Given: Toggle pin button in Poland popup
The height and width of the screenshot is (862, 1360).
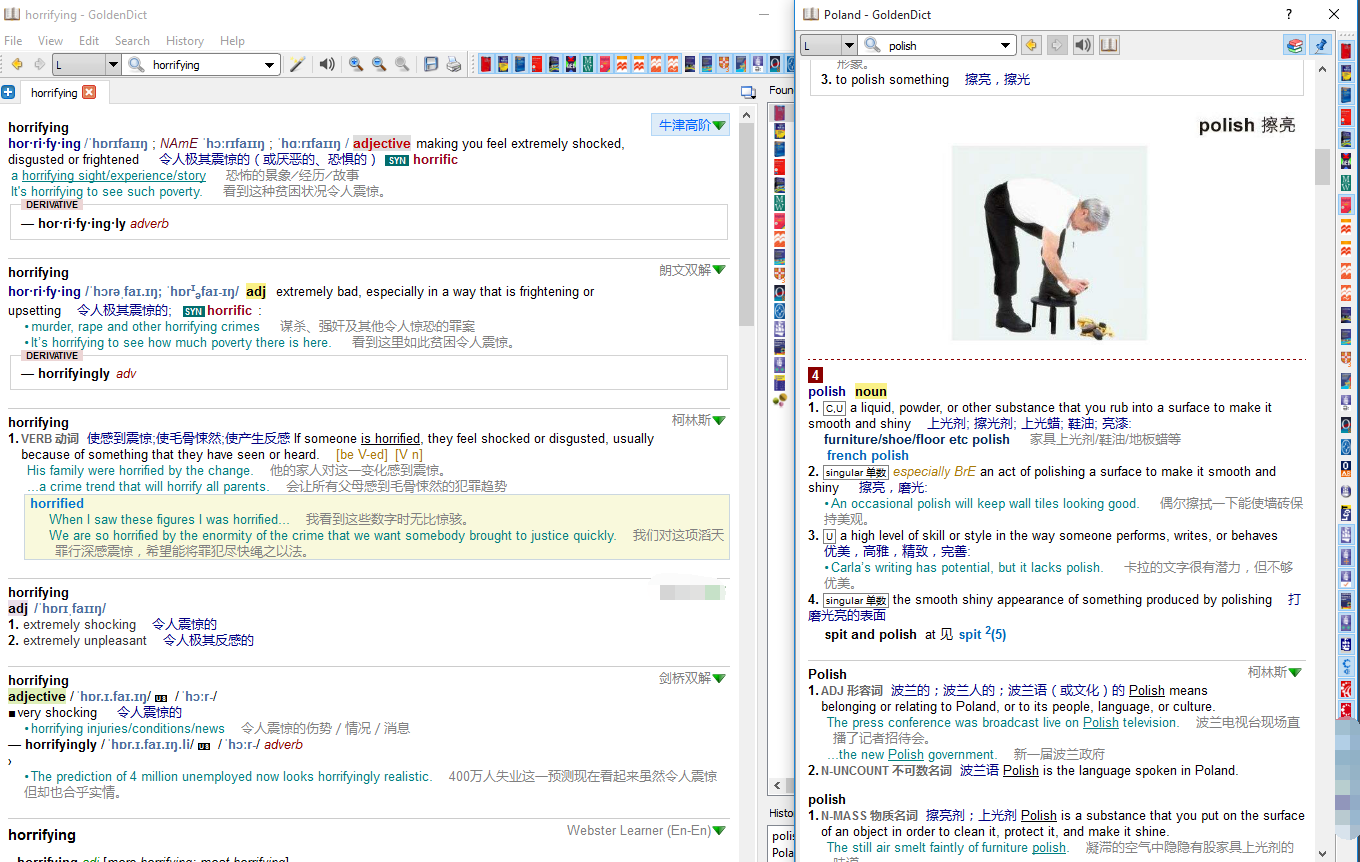Looking at the screenshot, I should pyautogui.click(x=1321, y=45).
